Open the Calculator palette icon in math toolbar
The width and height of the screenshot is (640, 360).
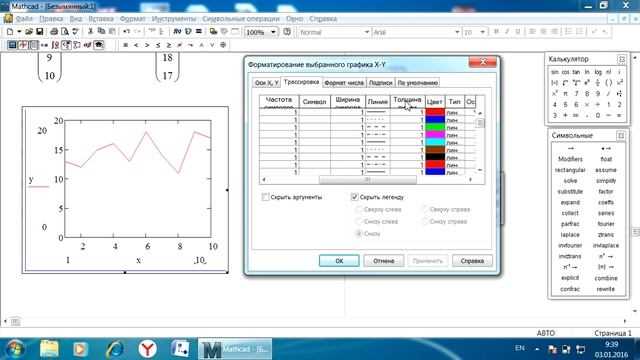pyautogui.click(x=12, y=45)
